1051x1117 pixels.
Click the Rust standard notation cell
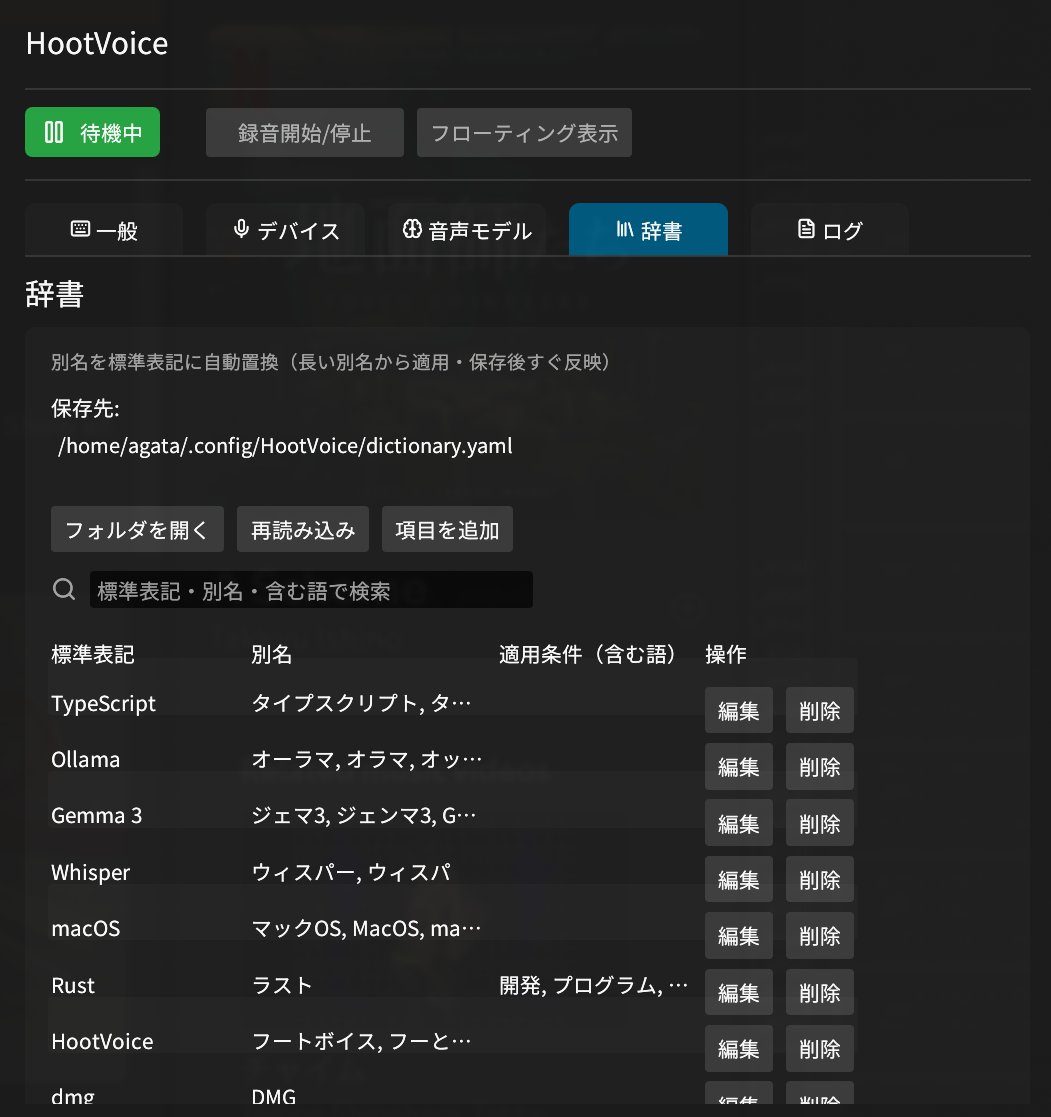[x=73, y=985]
